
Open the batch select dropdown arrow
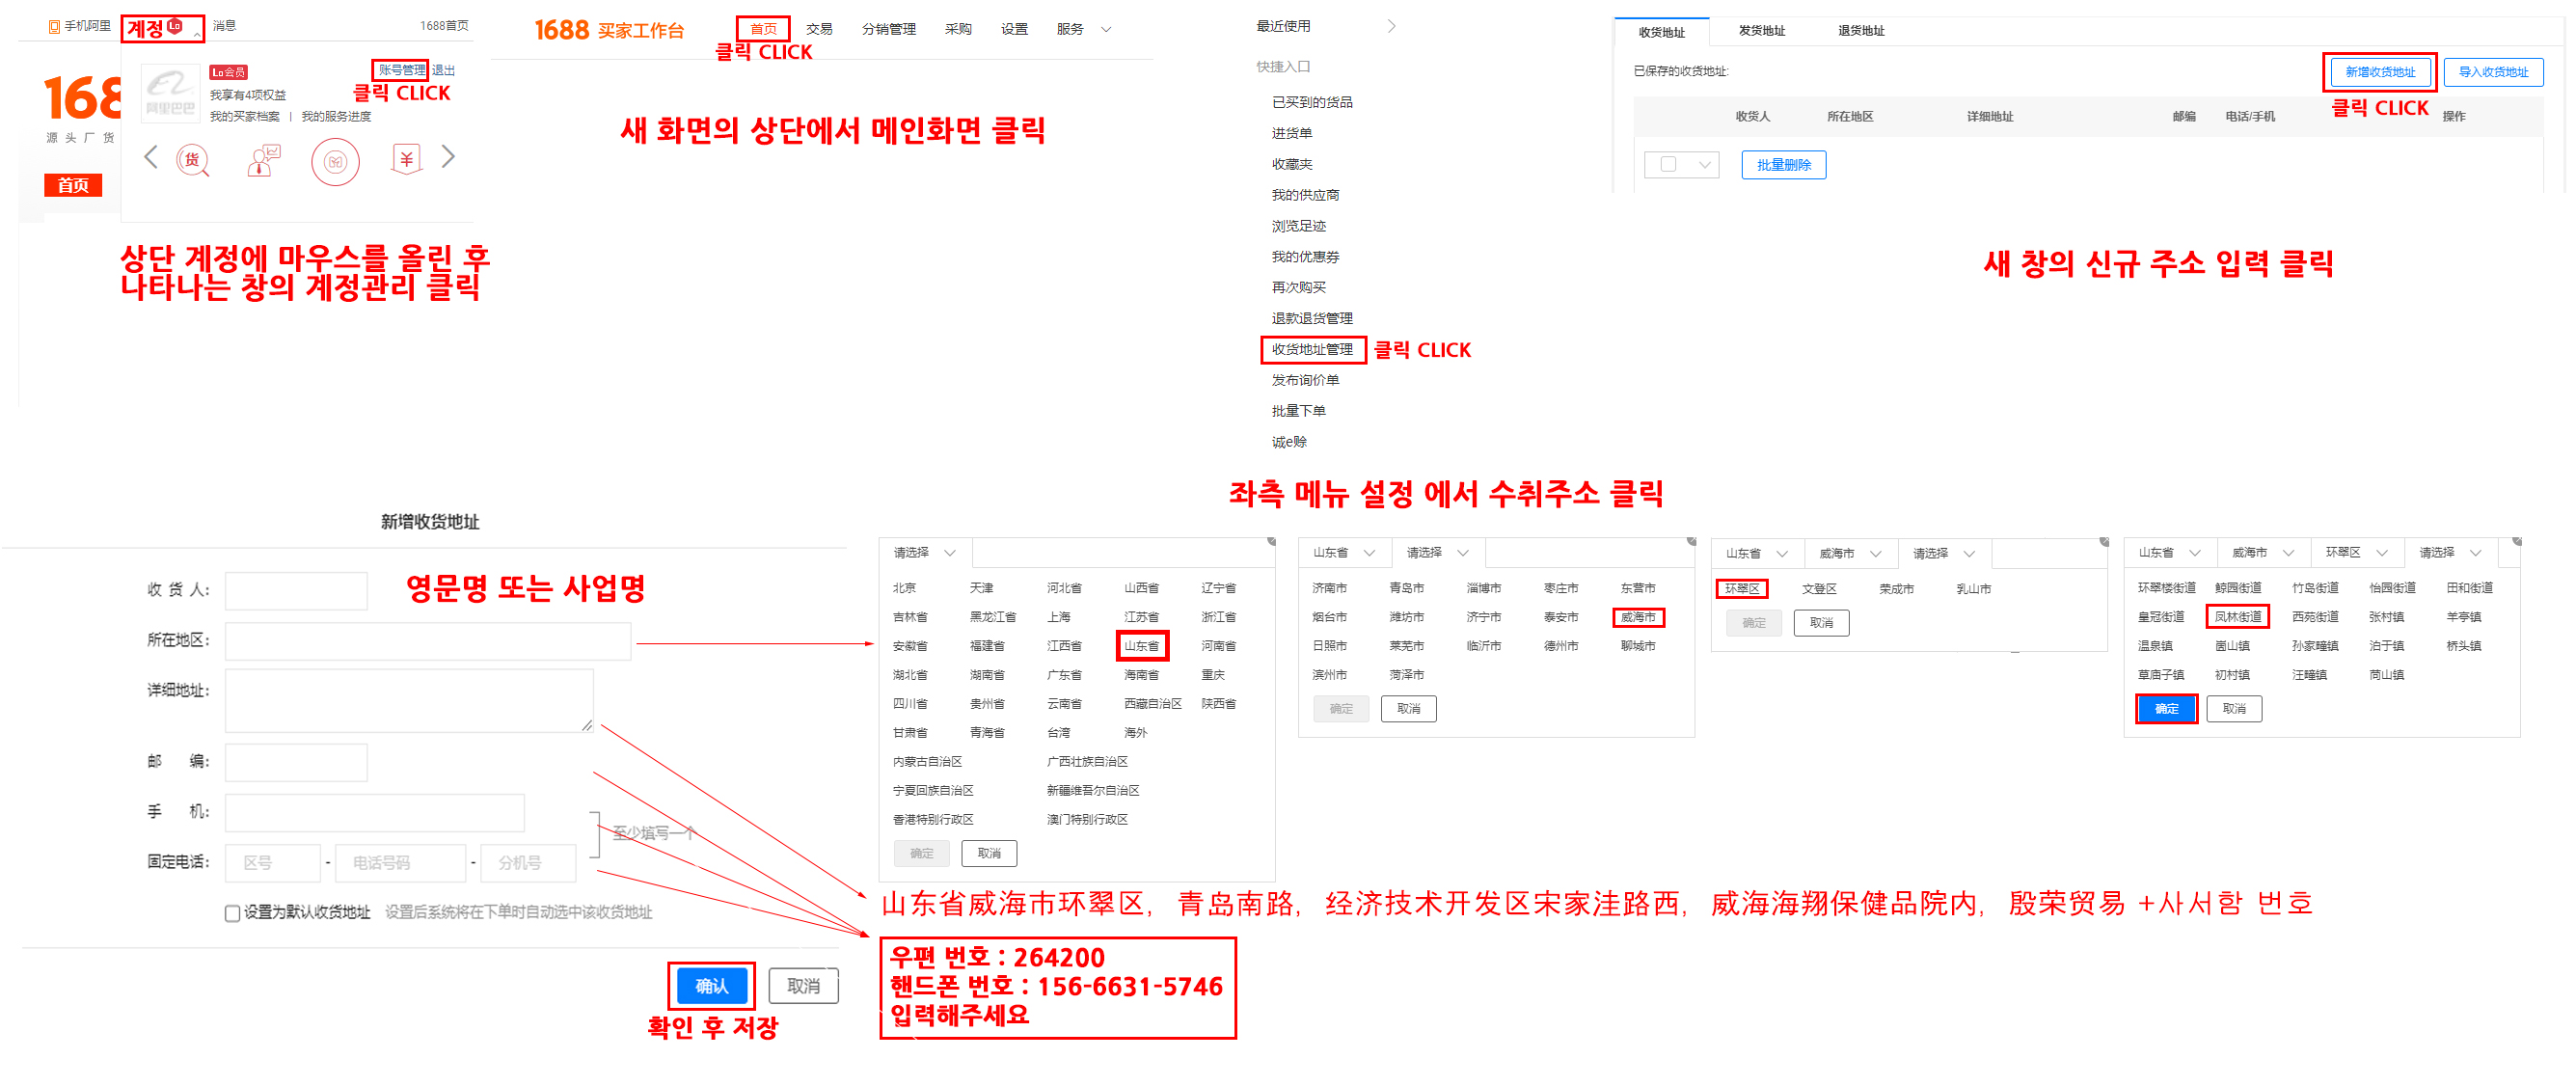pyautogui.click(x=1704, y=165)
